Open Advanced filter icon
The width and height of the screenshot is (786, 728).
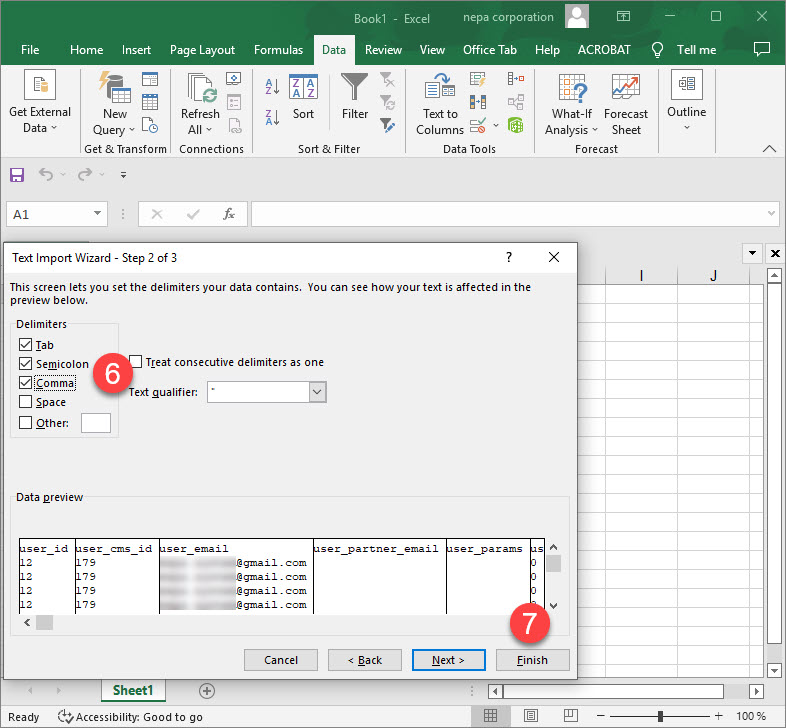click(x=387, y=125)
